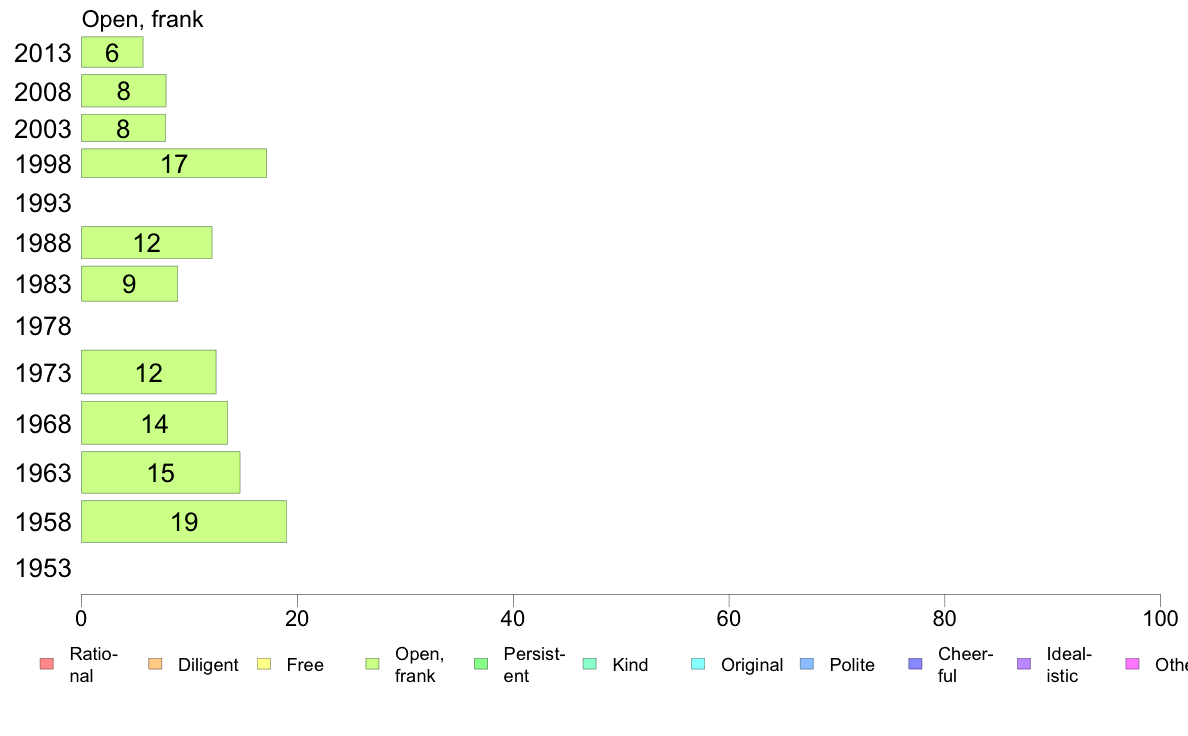Screen dimensions: 1188x736
Task: Select the 1958 bar showing 19
Action: 184,521
